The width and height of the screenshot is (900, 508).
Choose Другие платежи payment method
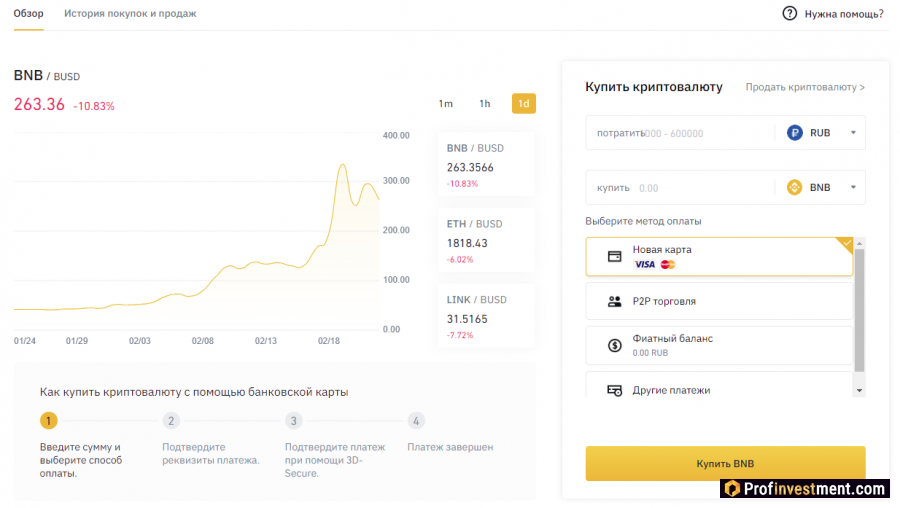(719, 385)
